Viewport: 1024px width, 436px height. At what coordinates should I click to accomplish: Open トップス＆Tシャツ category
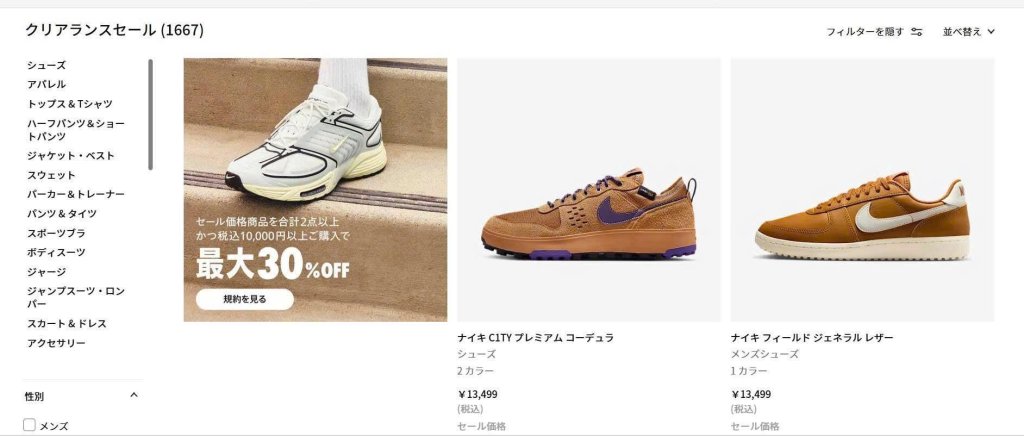[70, 104]
